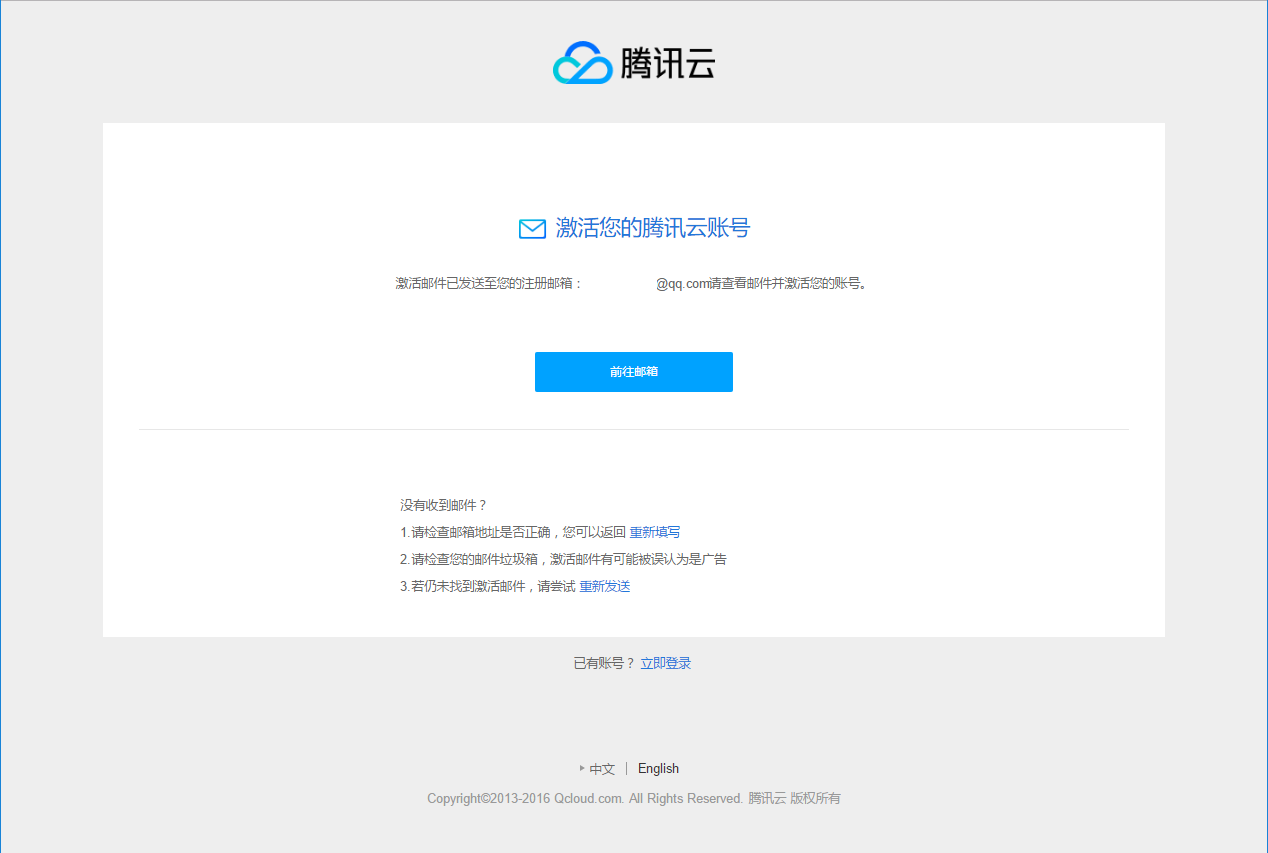Screen dimensions: 1268x853
Task: Click the small arrow before 中文
Action: [x=582, y=768]
